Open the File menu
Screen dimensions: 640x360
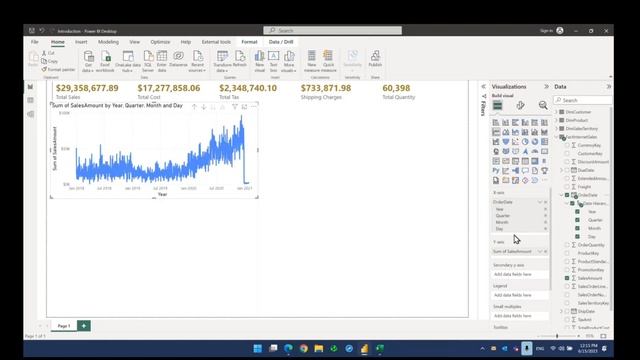[x=35, y=42]
